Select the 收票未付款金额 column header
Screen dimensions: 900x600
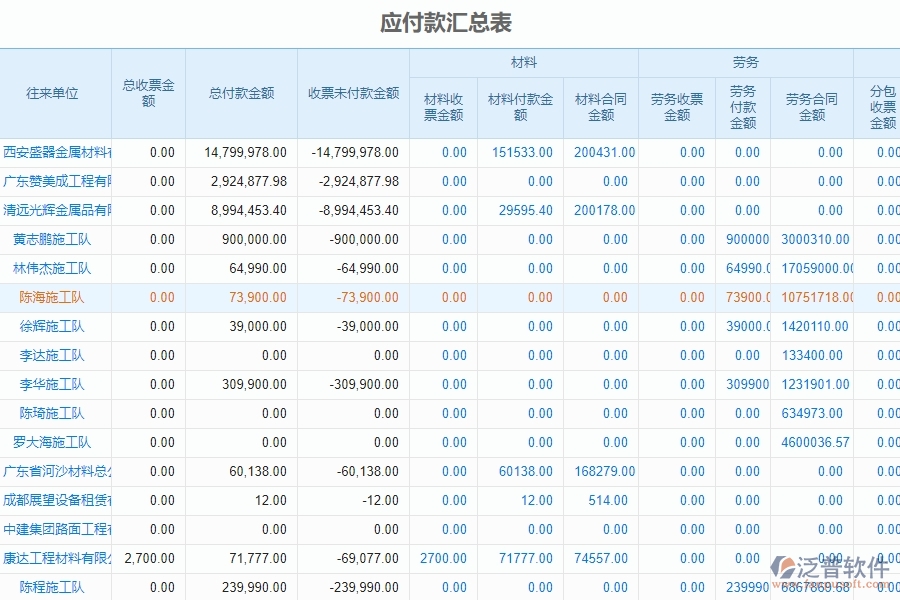pos(354,94)
